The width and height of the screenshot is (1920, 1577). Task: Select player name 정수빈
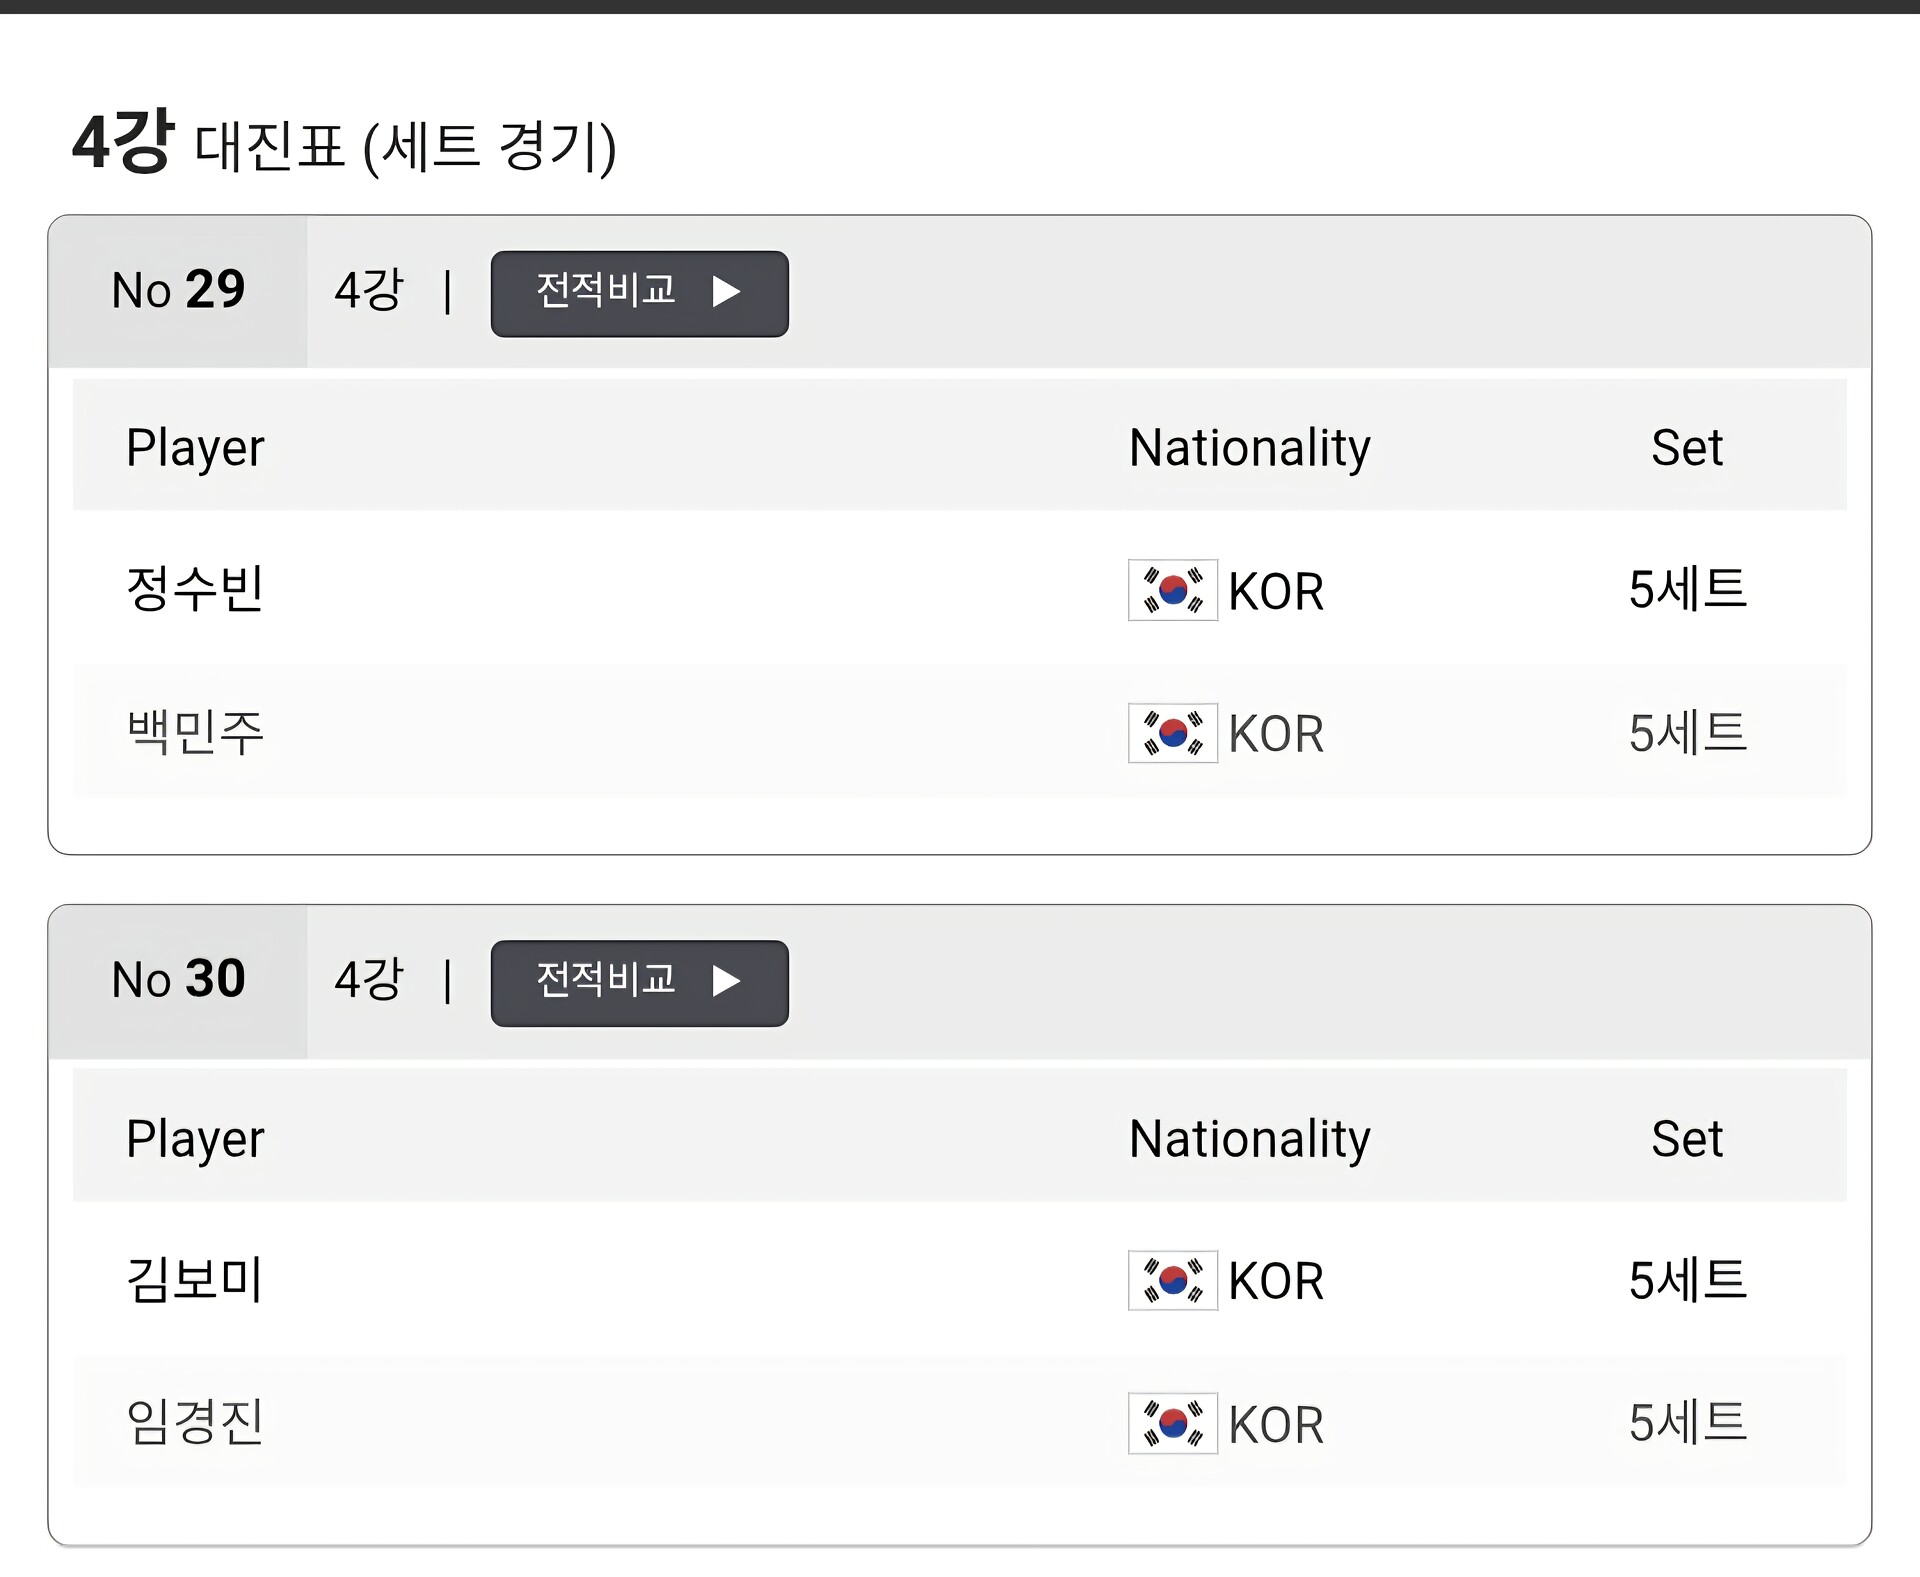[195, 588]
